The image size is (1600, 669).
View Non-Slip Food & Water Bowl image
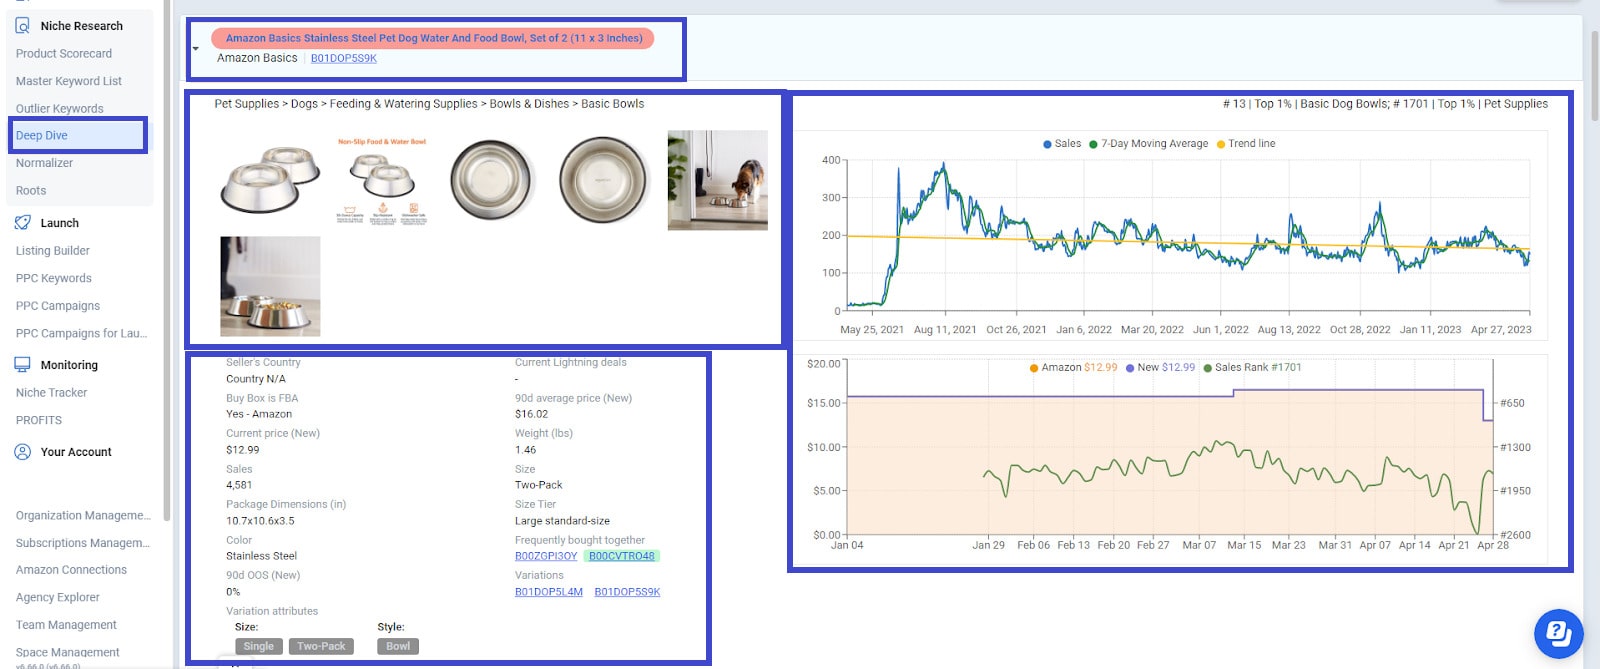[x=382, y=180]
